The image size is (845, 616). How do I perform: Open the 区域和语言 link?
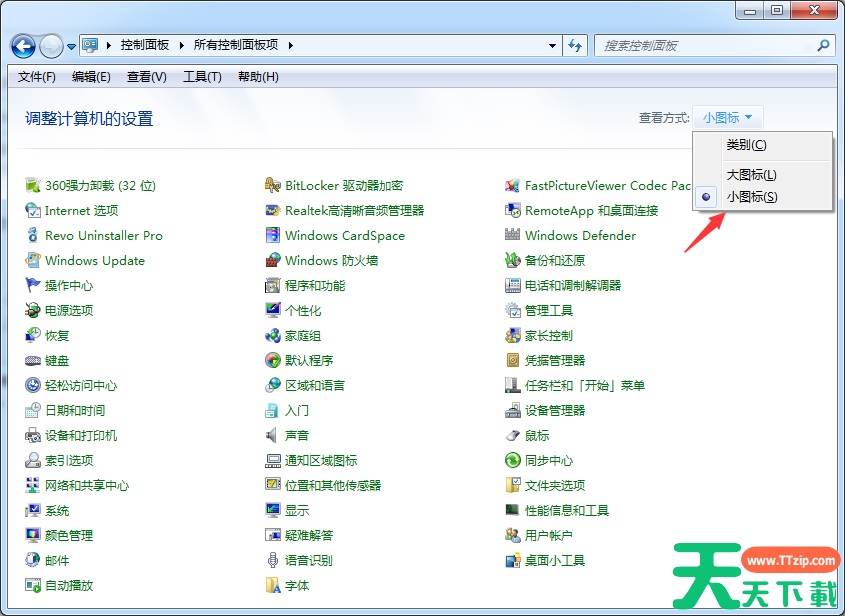click(315, 385)
